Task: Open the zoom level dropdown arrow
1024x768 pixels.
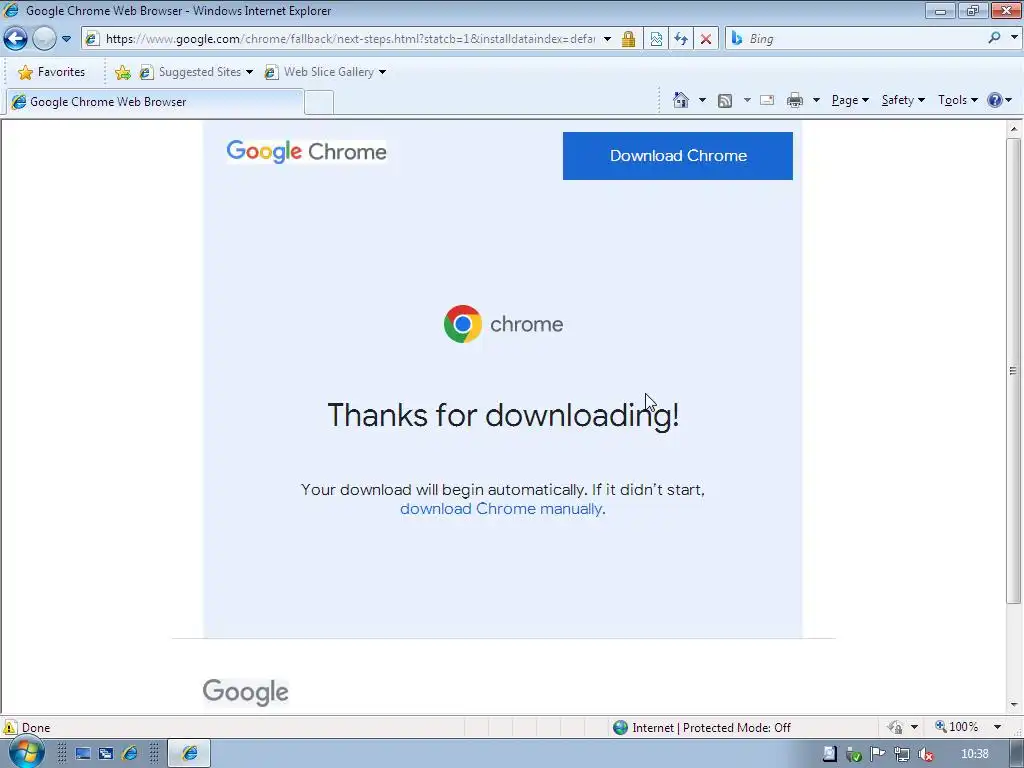Action: (997, 727)
